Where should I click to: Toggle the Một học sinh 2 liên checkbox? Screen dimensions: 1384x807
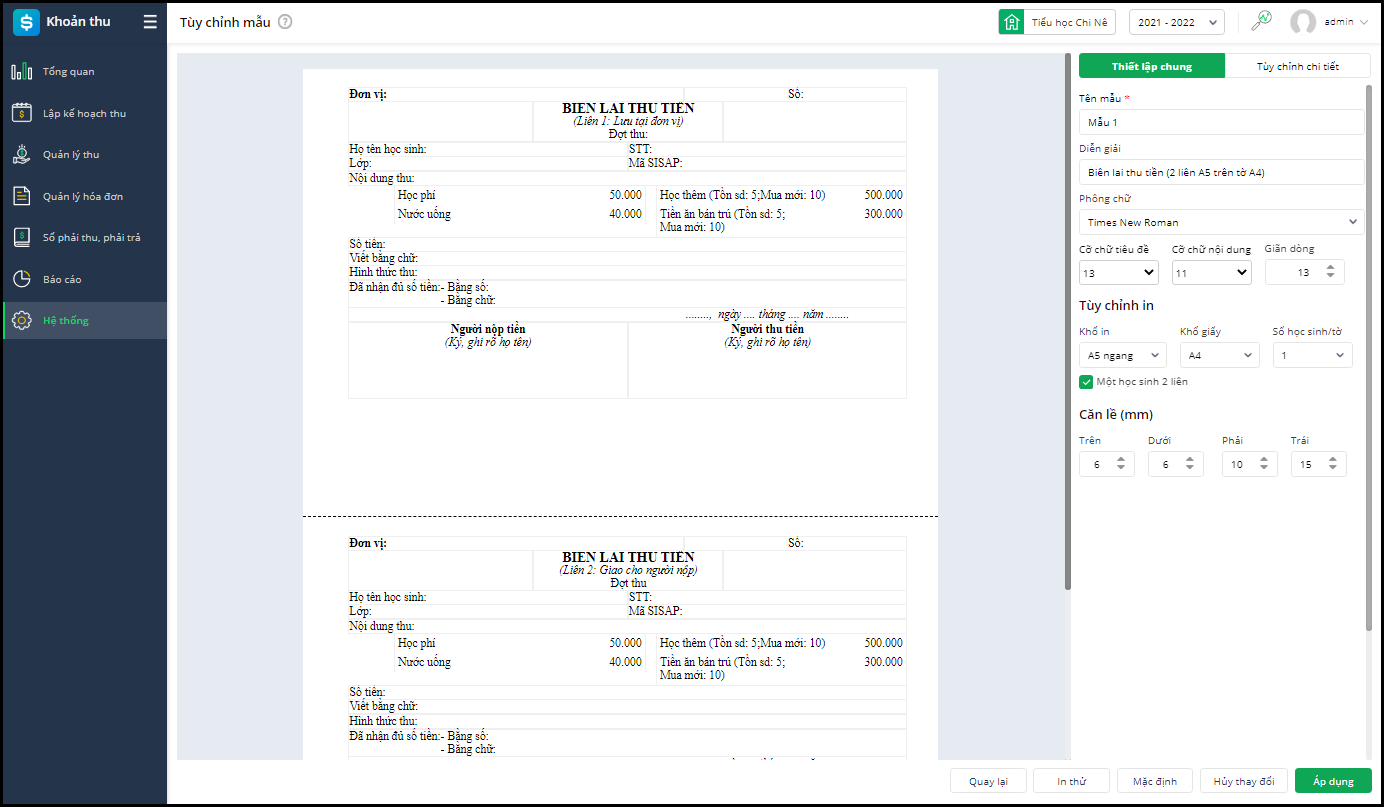1086,382
